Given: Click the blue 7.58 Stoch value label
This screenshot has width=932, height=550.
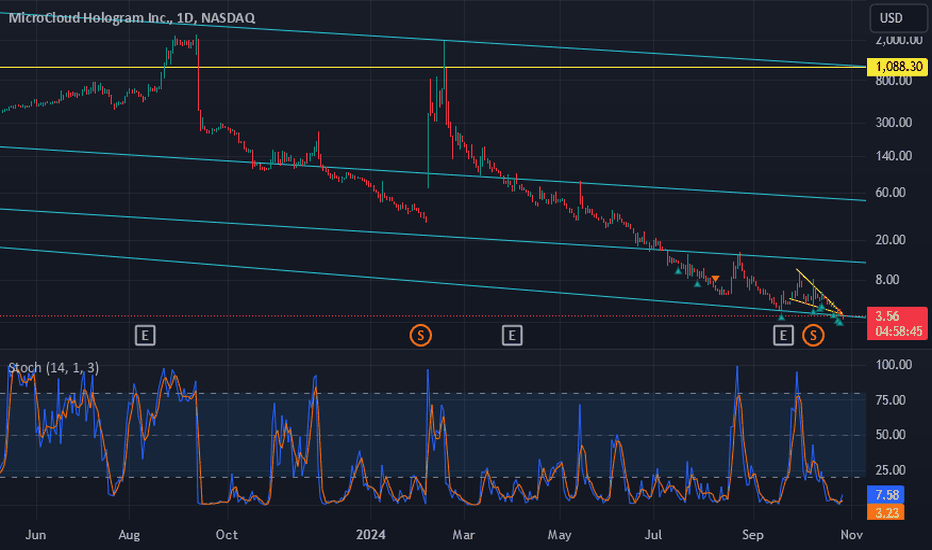Looking at the screenshot, I should click(886, 495).
